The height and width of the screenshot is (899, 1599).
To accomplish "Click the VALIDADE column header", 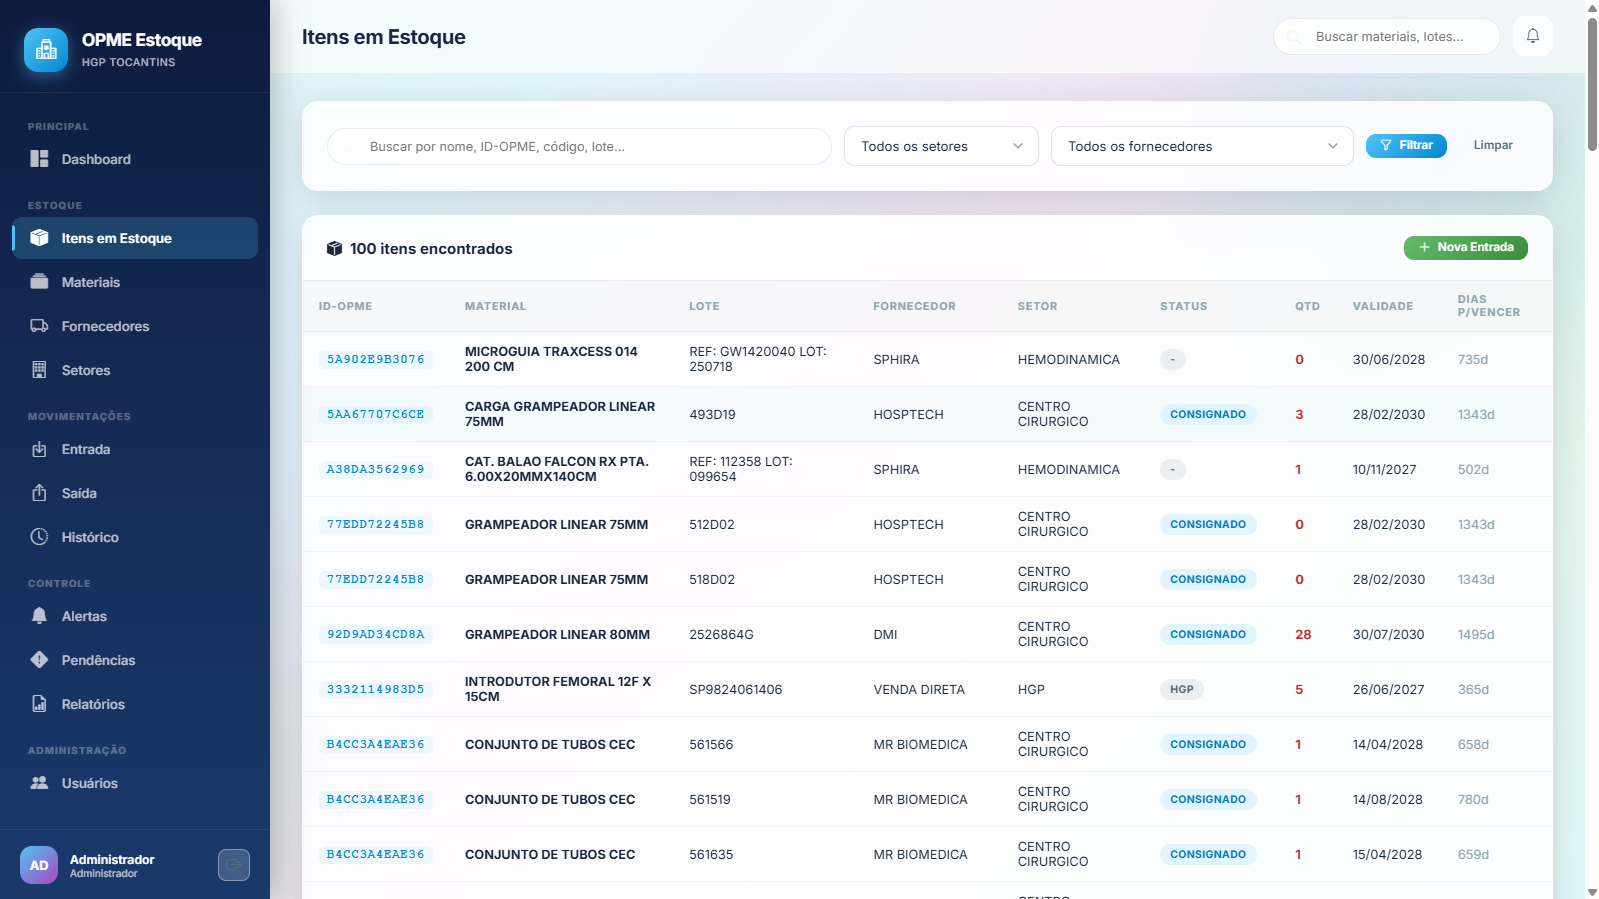I will (x=1383, y=306).
